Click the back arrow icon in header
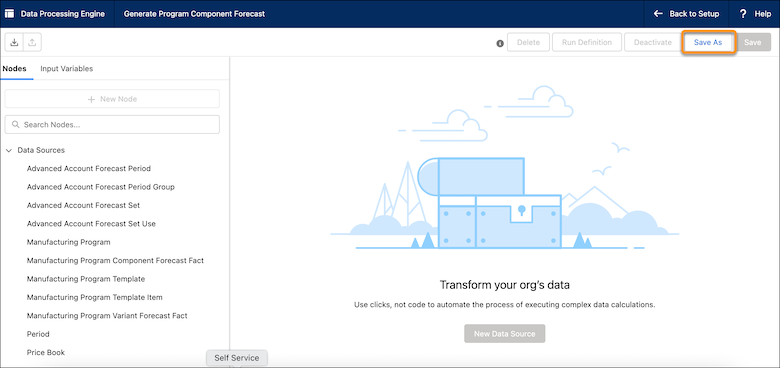Screen dimensions: 780x368 (x=658, y=14)
